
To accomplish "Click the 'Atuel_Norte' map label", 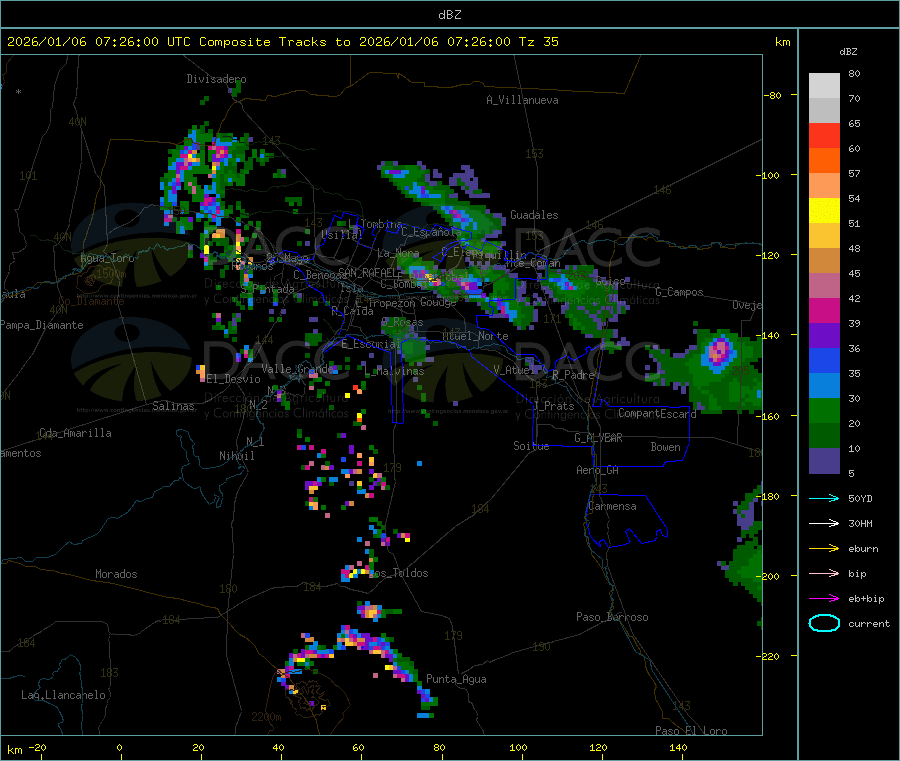I will coord(475,336).
